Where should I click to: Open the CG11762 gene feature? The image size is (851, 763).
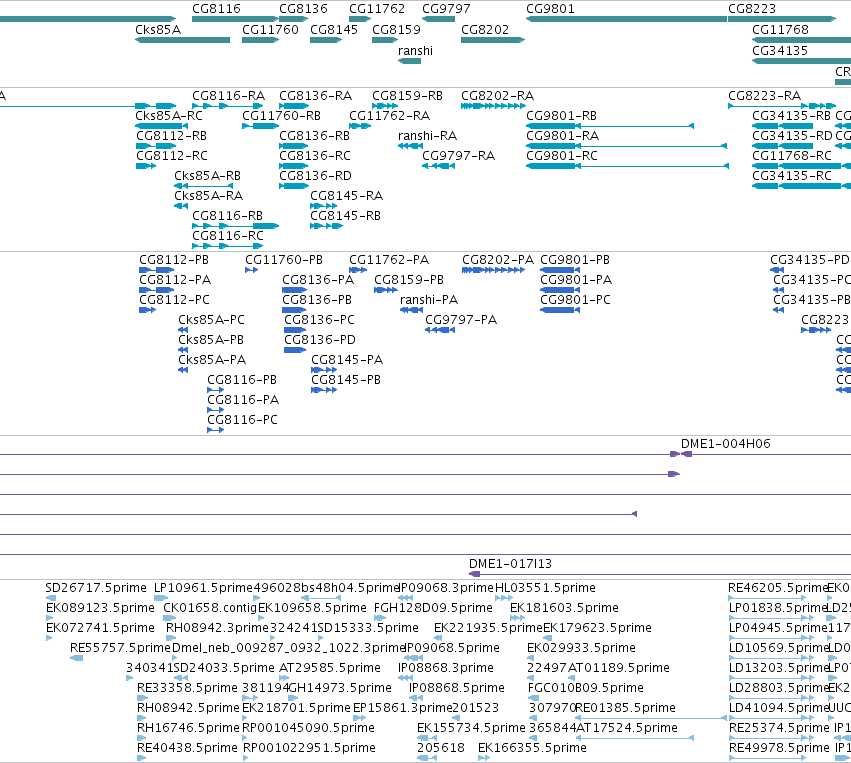(360, 19)
